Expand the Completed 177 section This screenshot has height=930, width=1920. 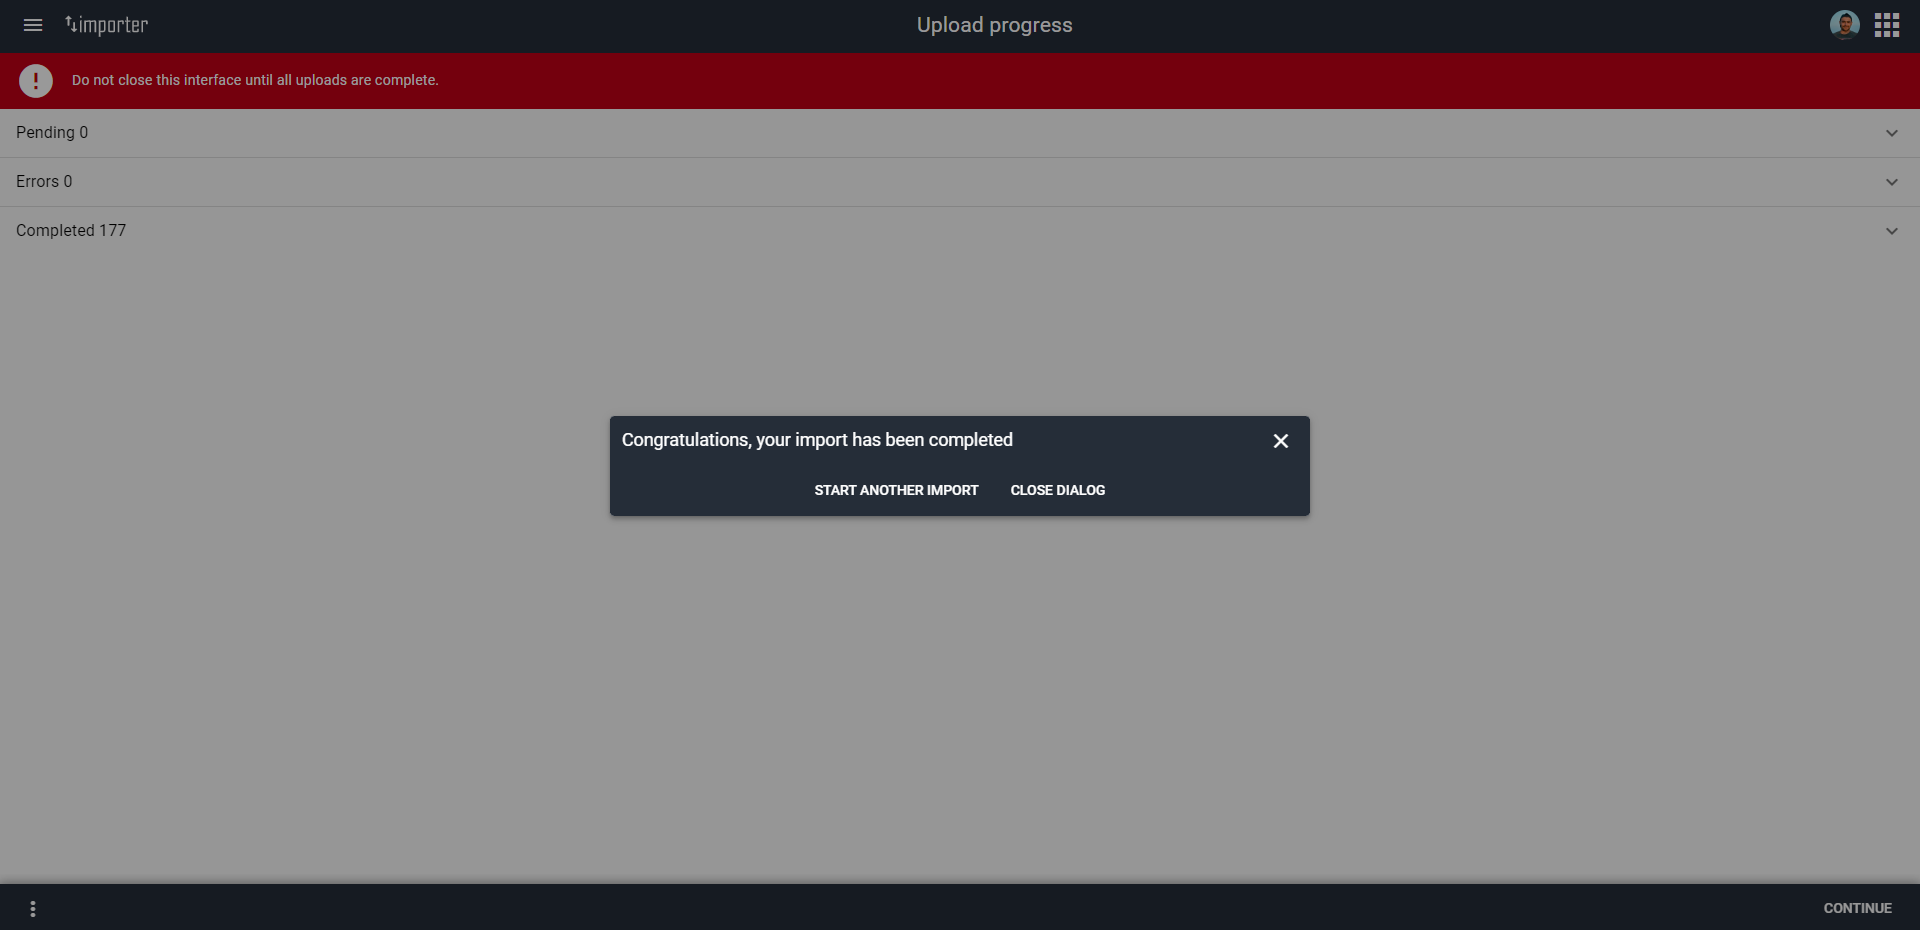[x=1891, y=230]
